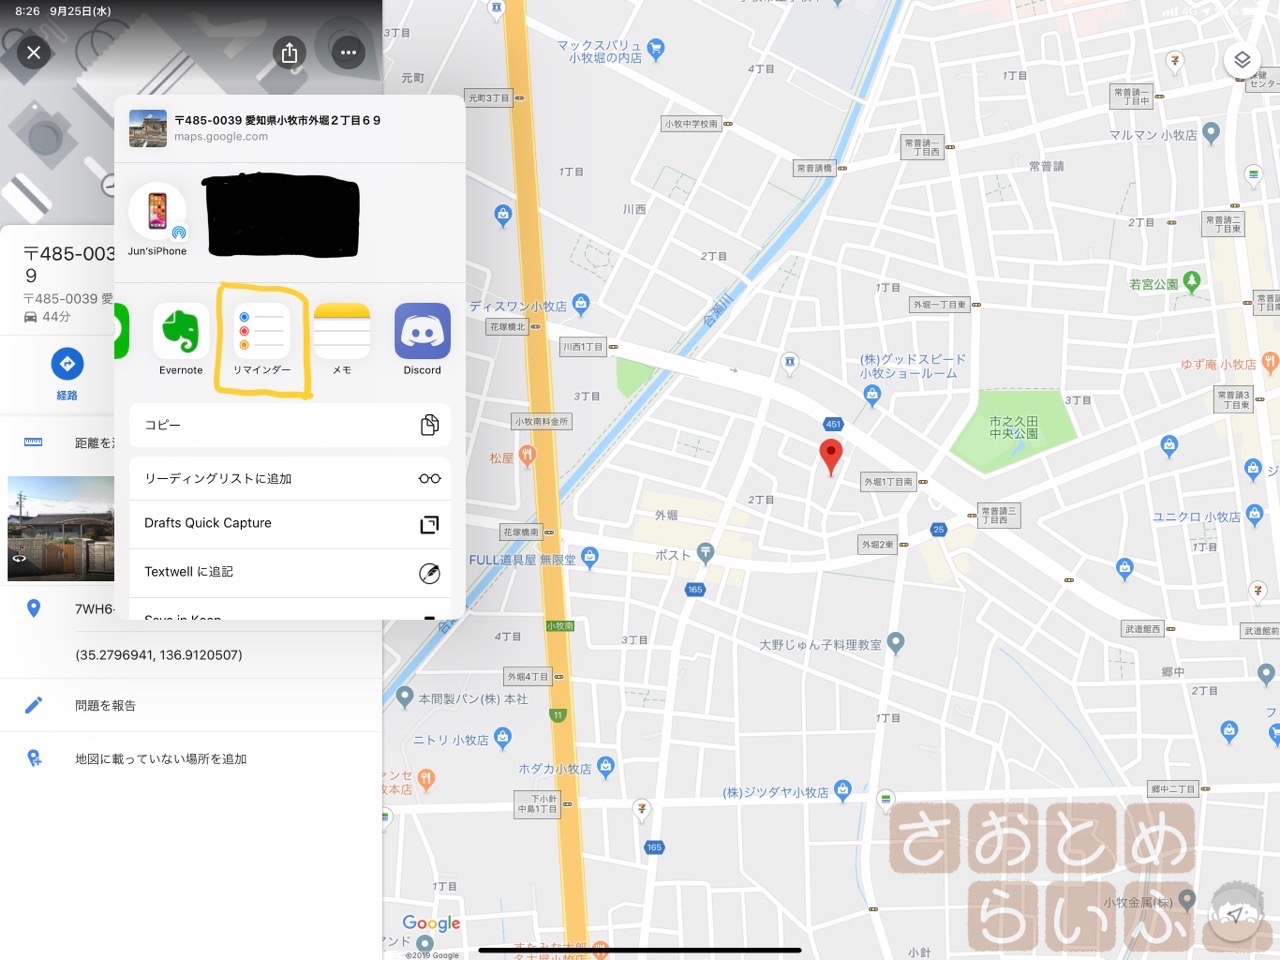The height and width of the screenshot is (960, 1280).
Task: Choose Drafts Quick Capture action
Action: [290, 524]
